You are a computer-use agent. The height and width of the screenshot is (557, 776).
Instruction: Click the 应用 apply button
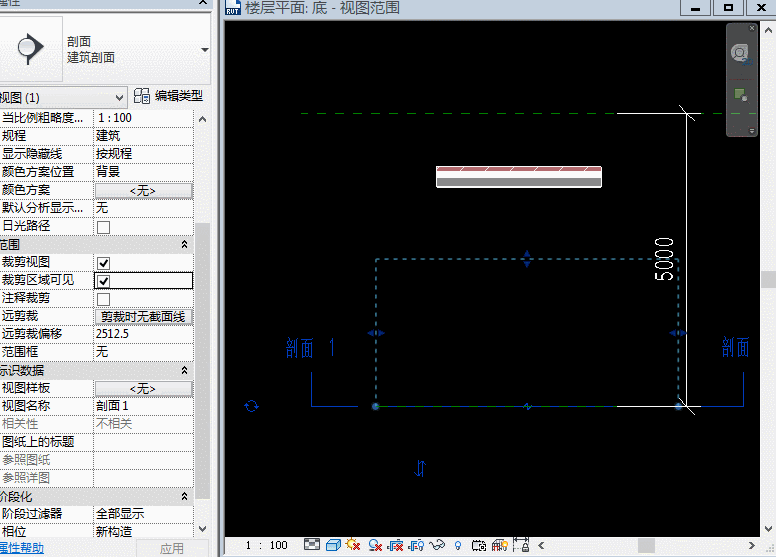pos(172,549)
